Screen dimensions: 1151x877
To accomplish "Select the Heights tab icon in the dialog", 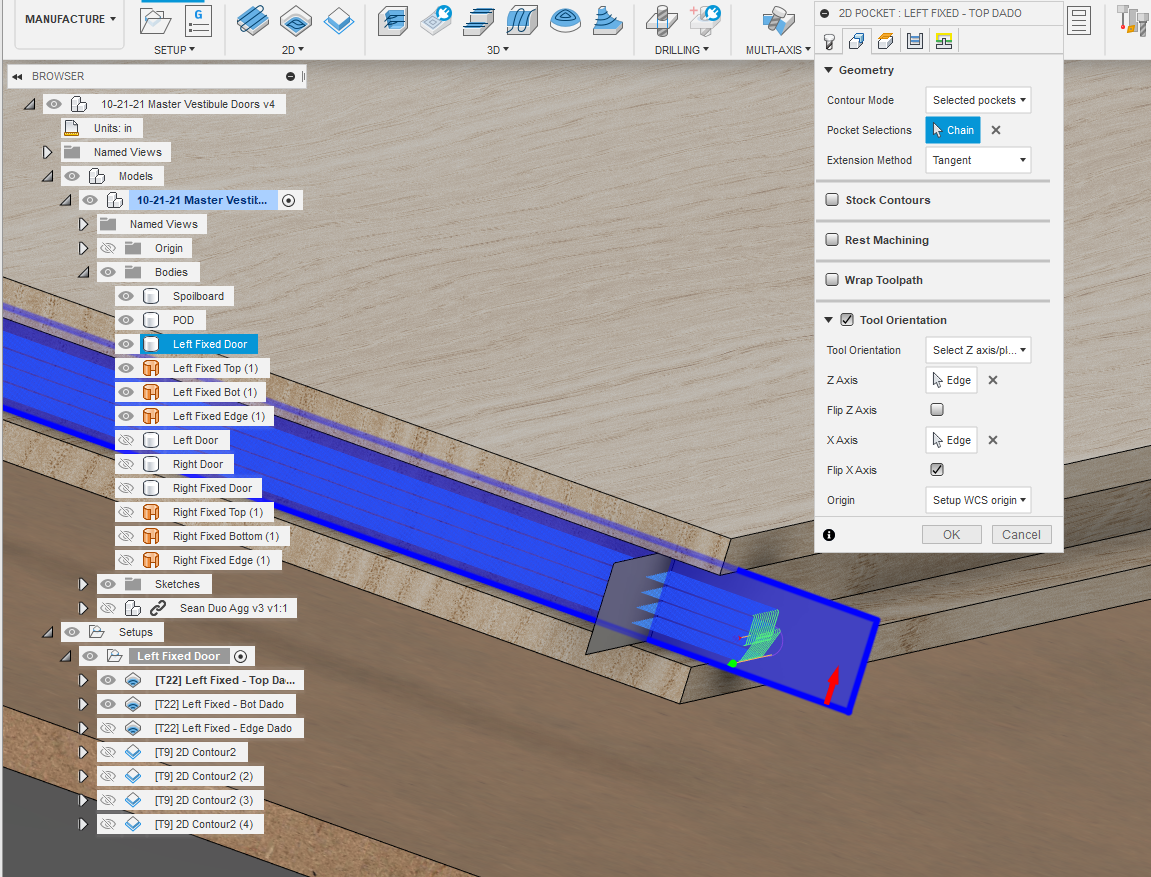I will [884, 41].
